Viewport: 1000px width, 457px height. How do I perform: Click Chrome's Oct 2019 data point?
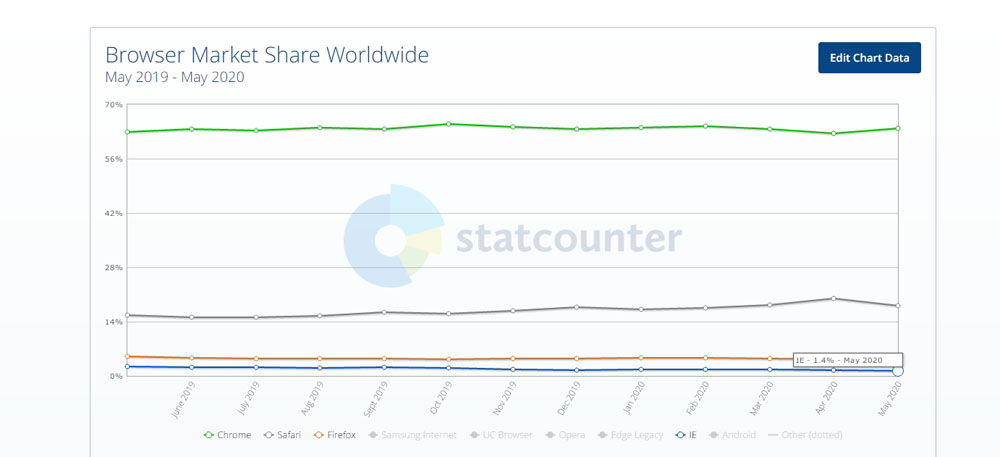pyautogui.click(x=448, y=124)
